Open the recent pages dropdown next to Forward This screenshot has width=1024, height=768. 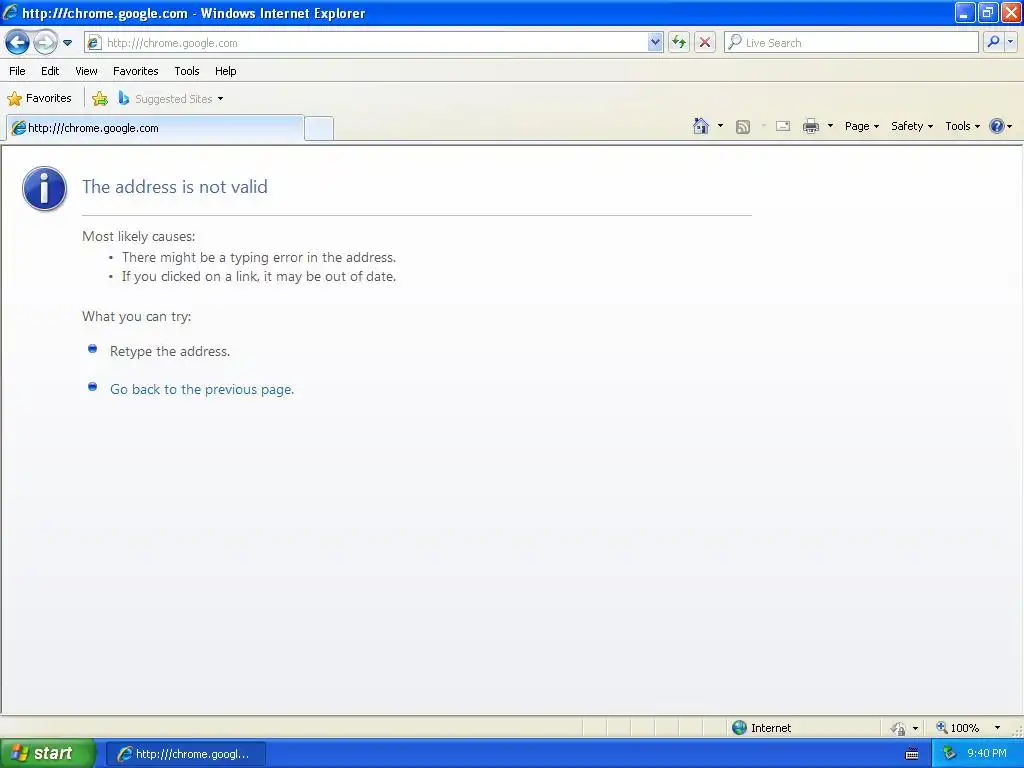click(x=67, y=43)
